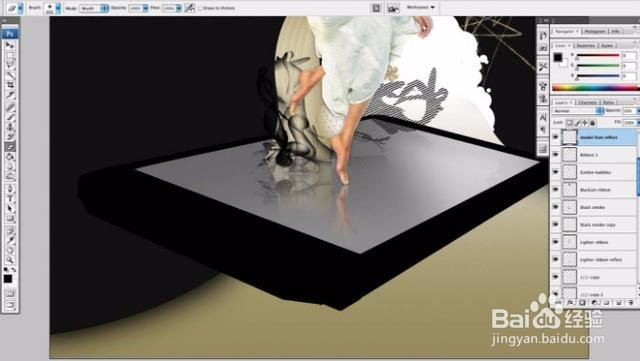Select the Horizontal Type tool
The width and height of the screenshot is (640, 361).
point(10,199)
